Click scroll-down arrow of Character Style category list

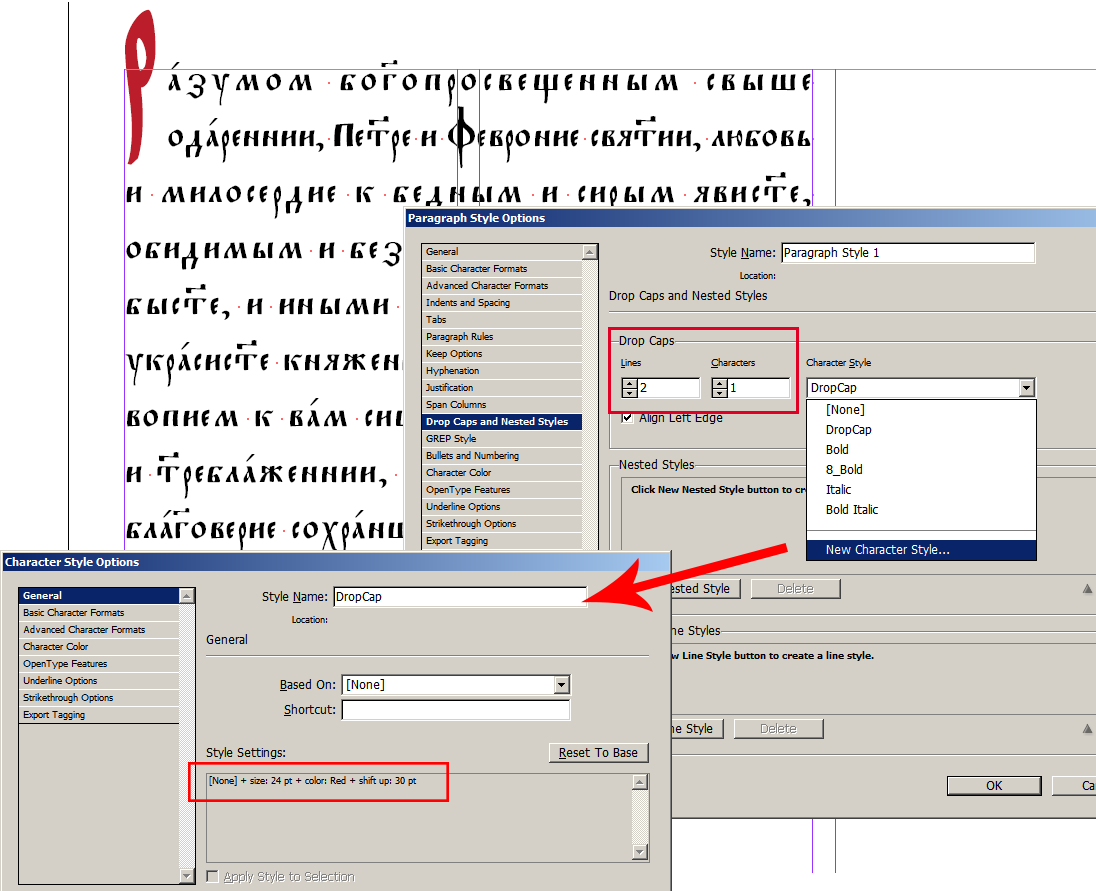coord(187,876)
